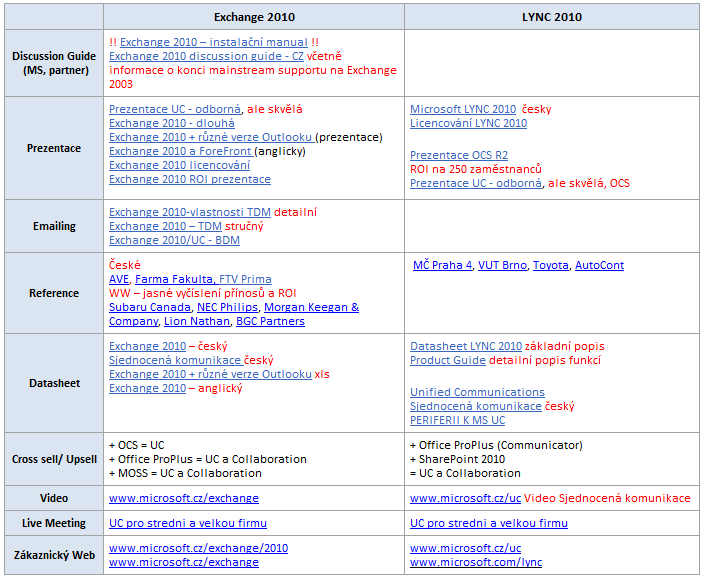Open the Exchange 2010 – instalační manual link

pyautogui.click(x=214, y=42)
